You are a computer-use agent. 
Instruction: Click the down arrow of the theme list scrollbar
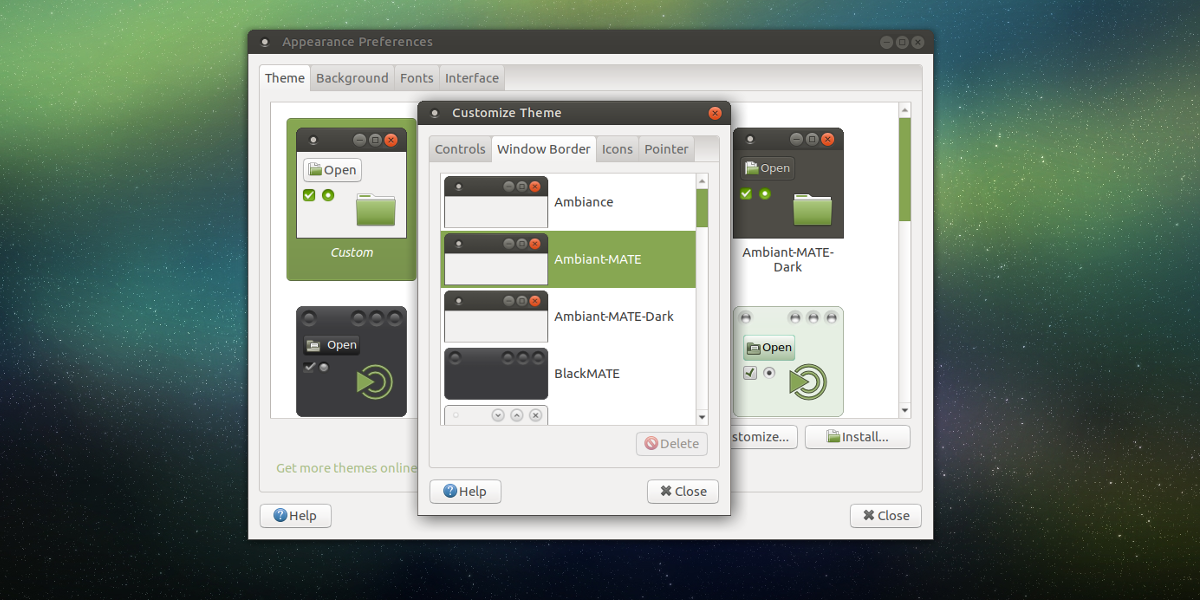click(x=905, y=410)
